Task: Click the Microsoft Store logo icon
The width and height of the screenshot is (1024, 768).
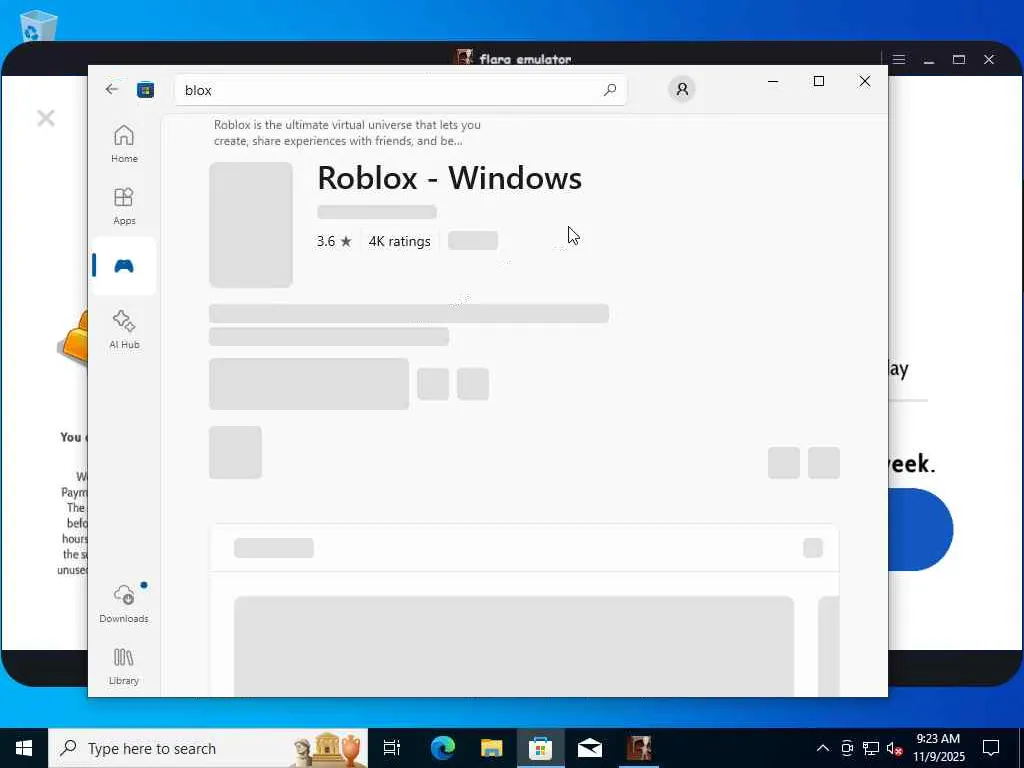Action: pyautogui.click(x=145, y=89)
